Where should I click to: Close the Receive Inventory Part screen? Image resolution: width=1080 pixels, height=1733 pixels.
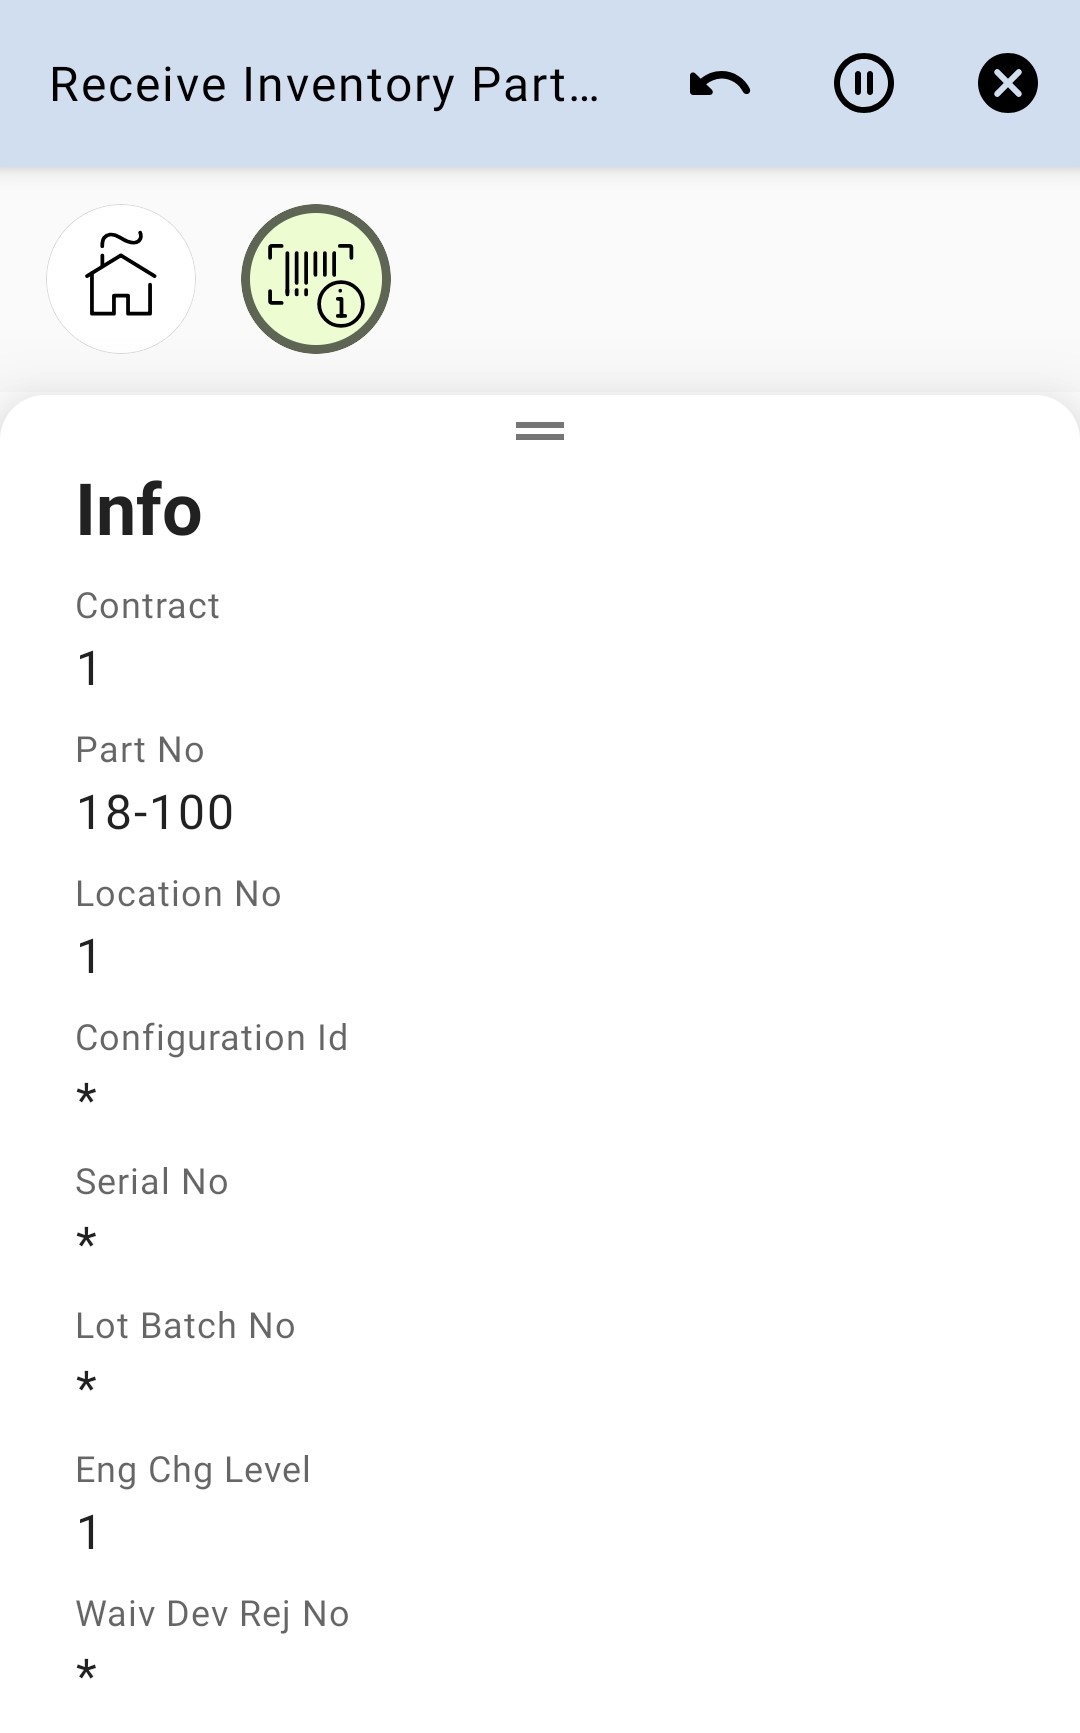point(1007,84)
